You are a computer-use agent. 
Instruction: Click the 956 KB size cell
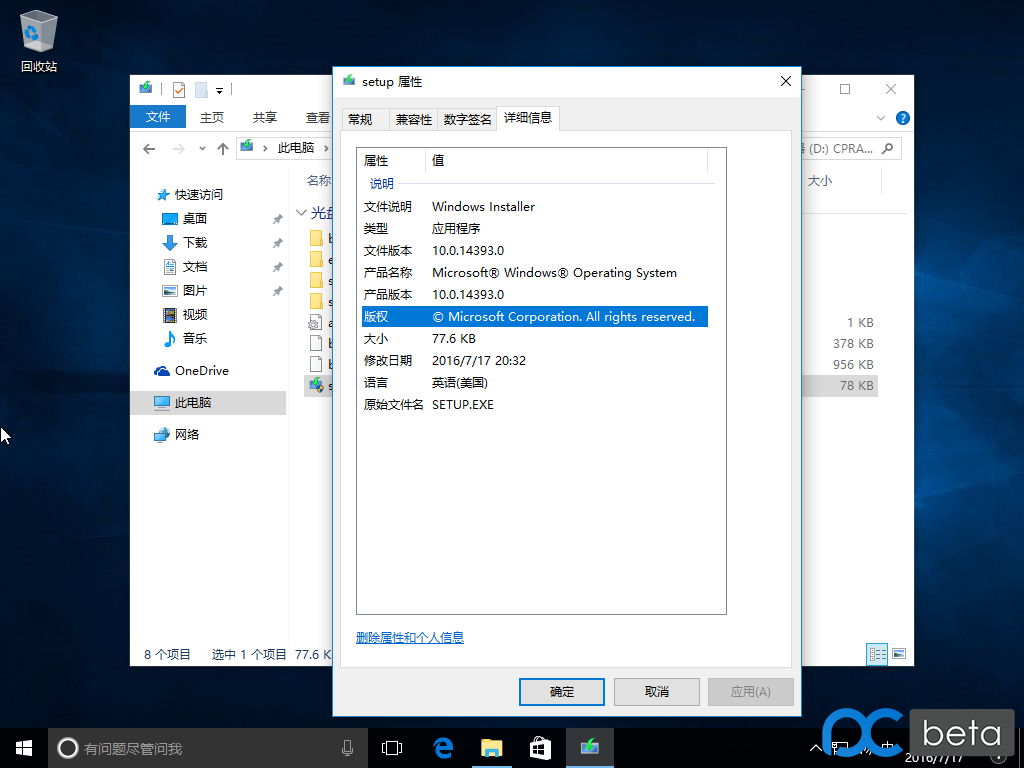(853, 364)
